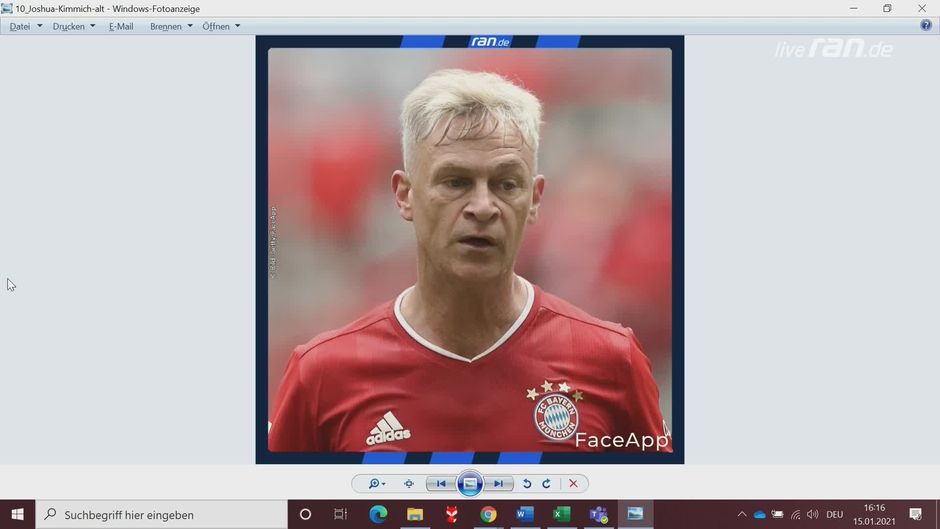Rotate image counterclockwise
This screenshot has width=940, height=529.
pyautogui.click(x=527, y=484)
